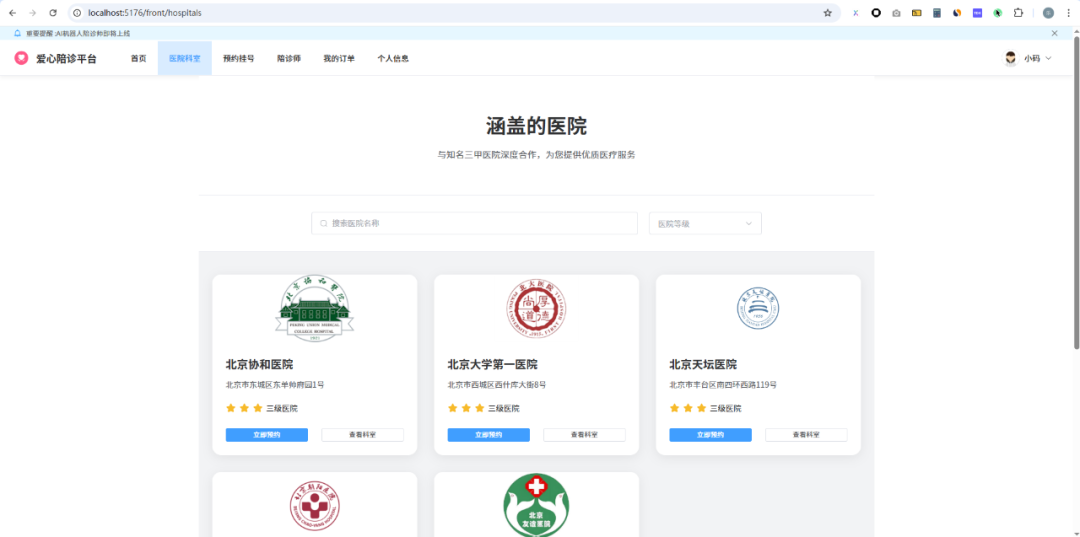Select the 医院科室 menu item
1080x537 pixels.
(185, 59)
